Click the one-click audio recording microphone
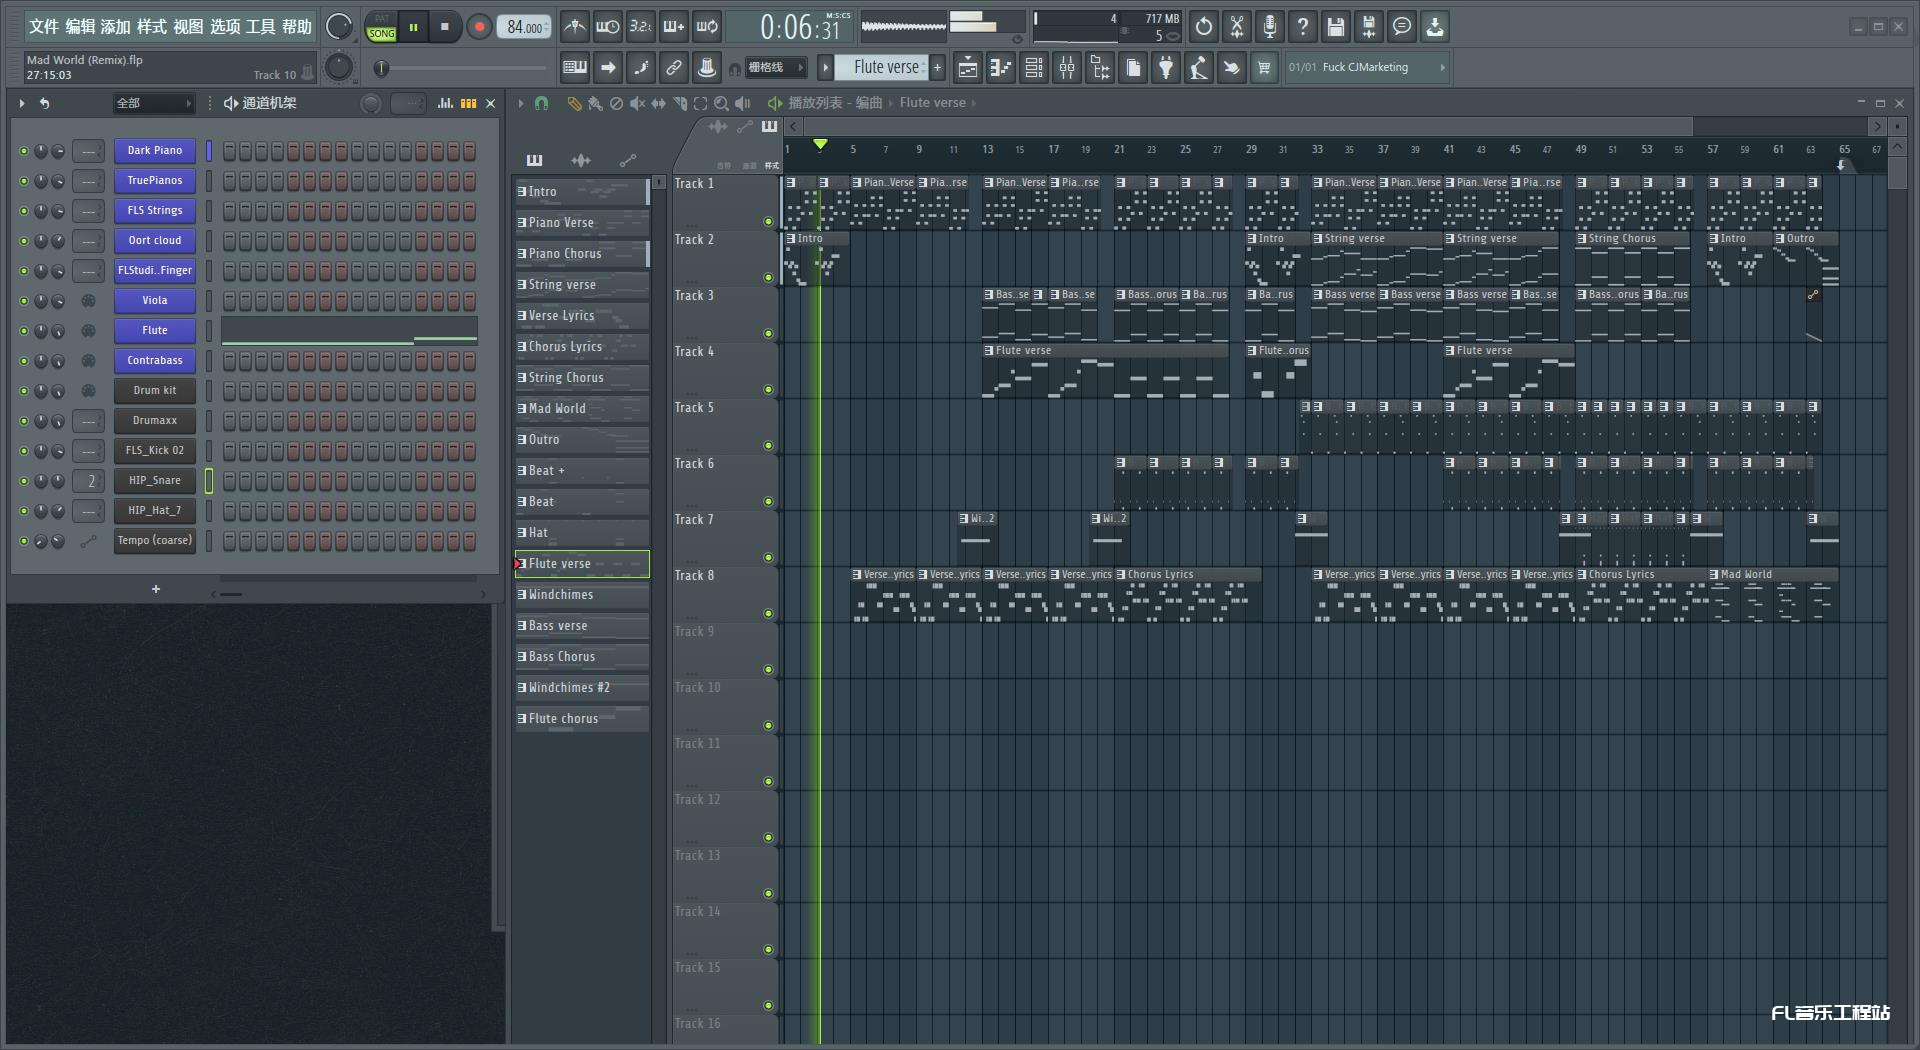This screenshot has height=1050, width=1920. coord(1270,27)
